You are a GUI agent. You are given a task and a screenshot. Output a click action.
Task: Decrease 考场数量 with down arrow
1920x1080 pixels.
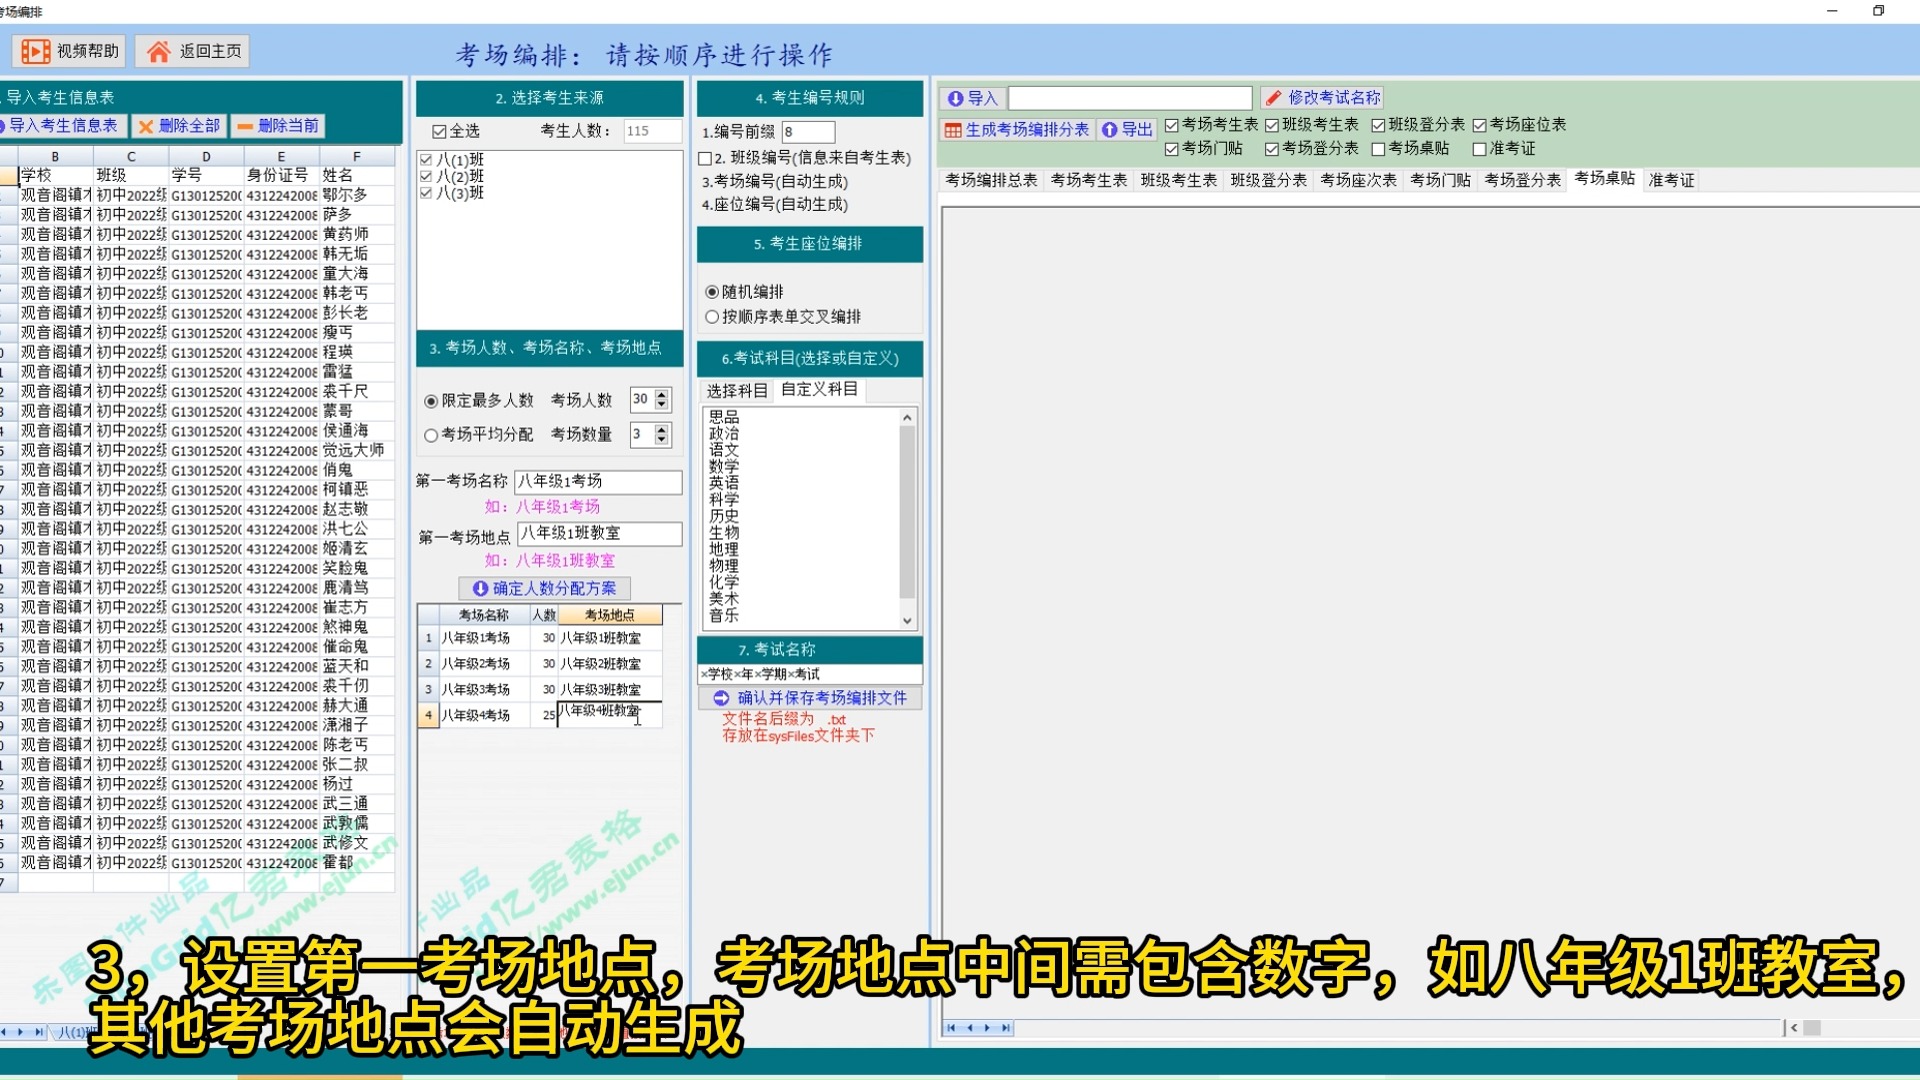pos(661,440)
